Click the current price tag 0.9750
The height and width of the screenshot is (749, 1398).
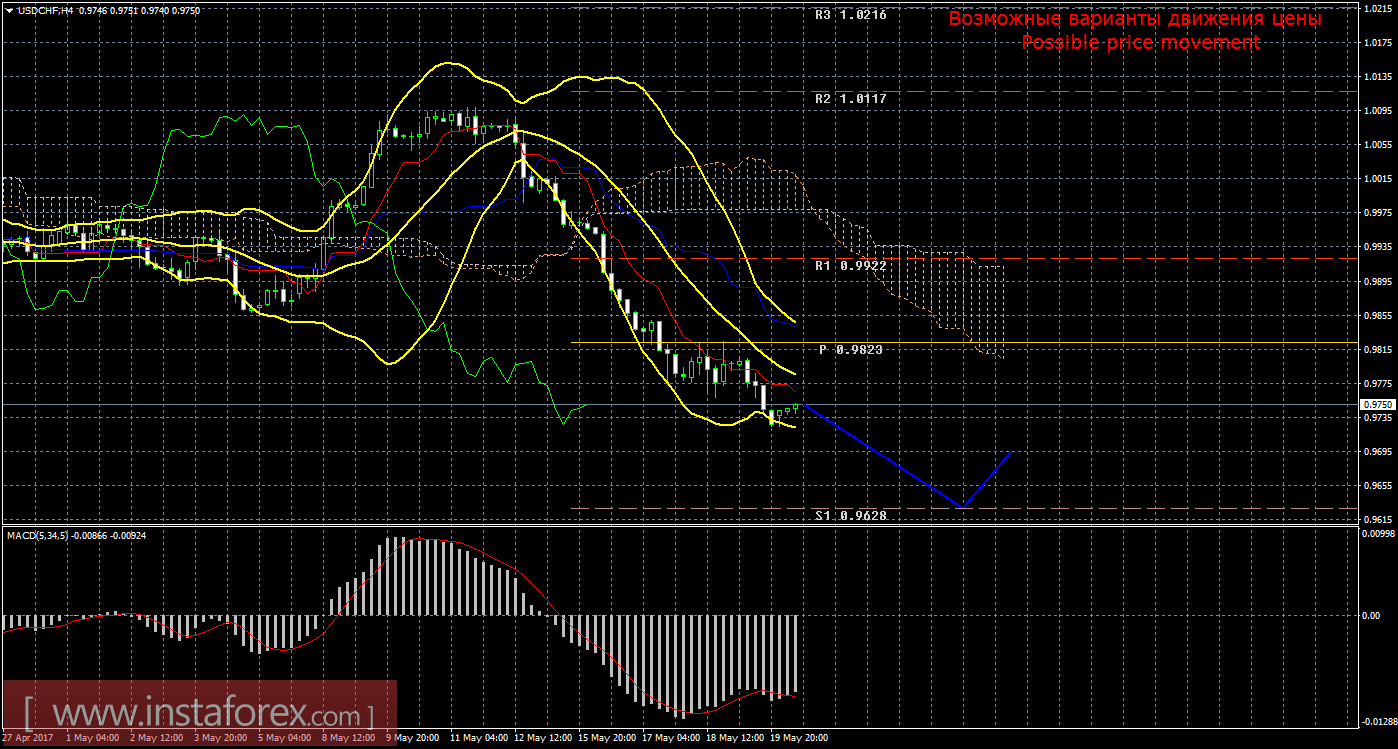[x=1376, y=404]
